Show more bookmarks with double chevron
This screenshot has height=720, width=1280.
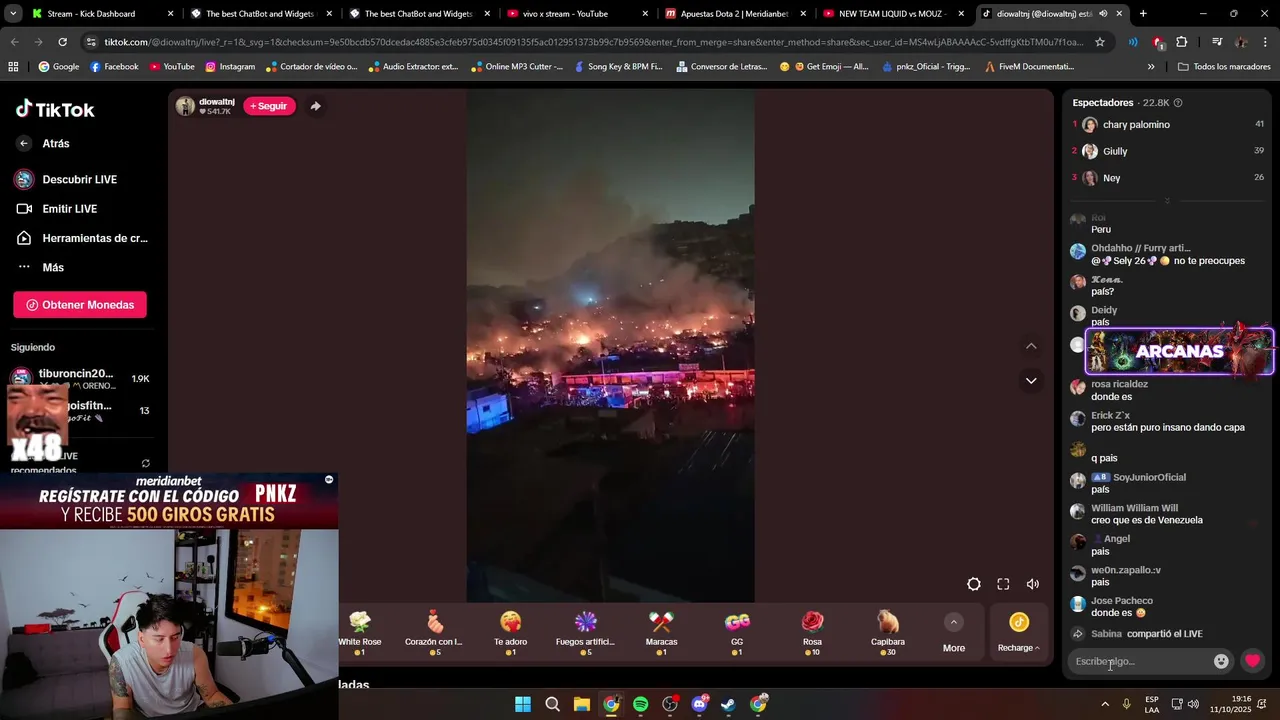1151,66
